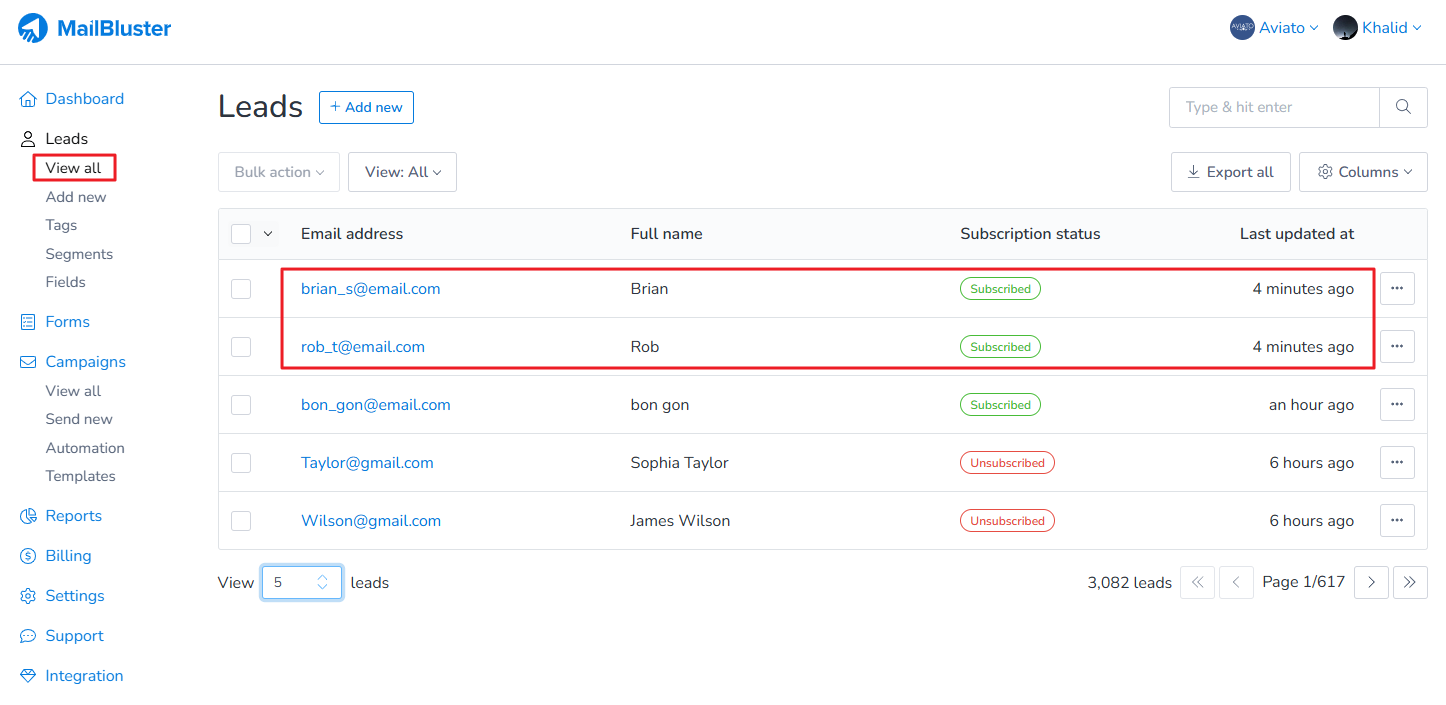Tick the checkbox for Sophia Taylor

coord(241,463)
